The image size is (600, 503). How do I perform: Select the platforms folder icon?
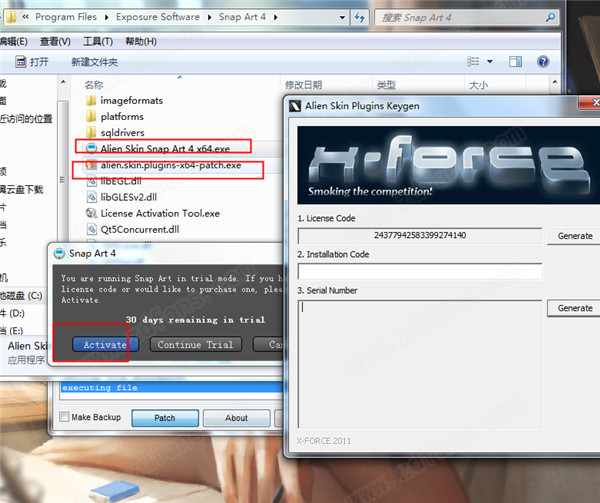[91, 117]
